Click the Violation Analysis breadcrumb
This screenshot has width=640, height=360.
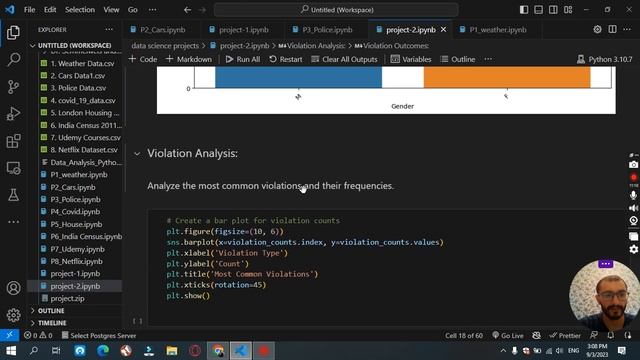click(x=312, y=46)
